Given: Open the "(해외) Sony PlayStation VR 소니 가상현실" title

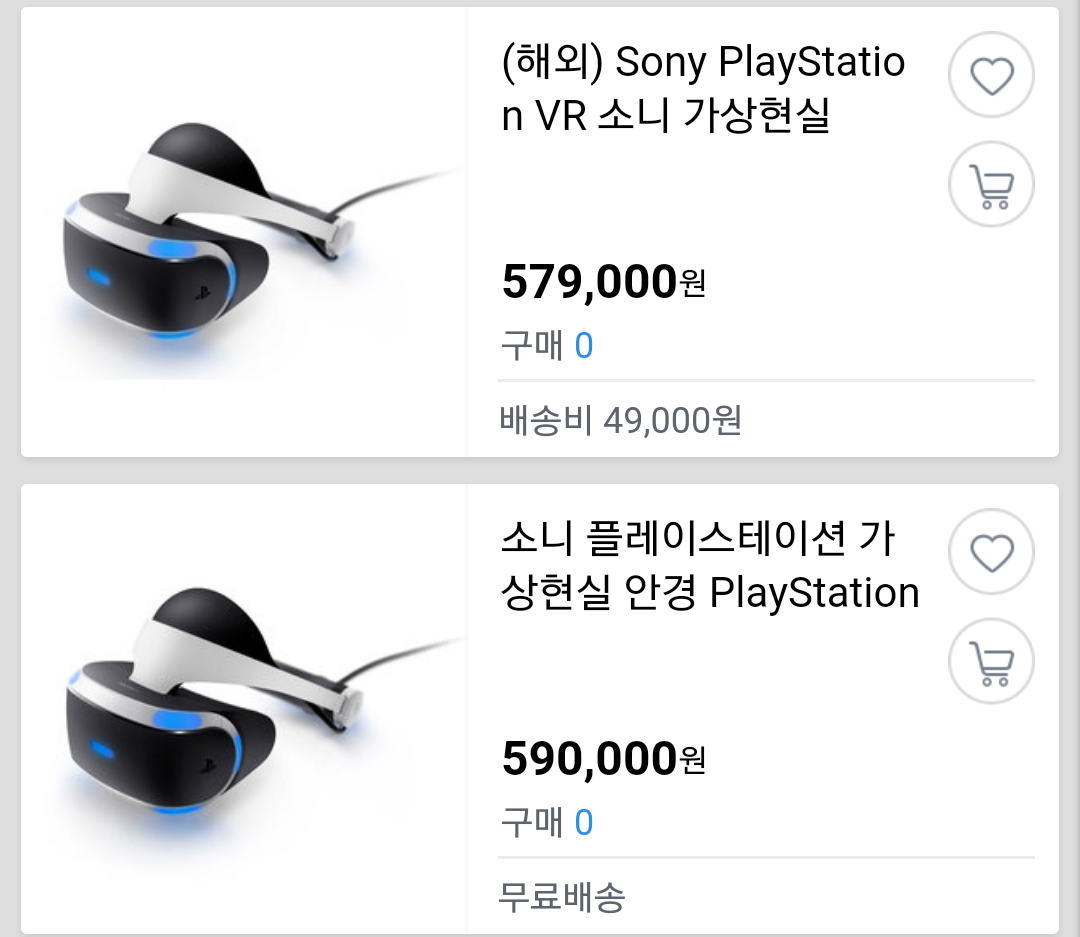Looking at the screenshot, I should point(702,90).
